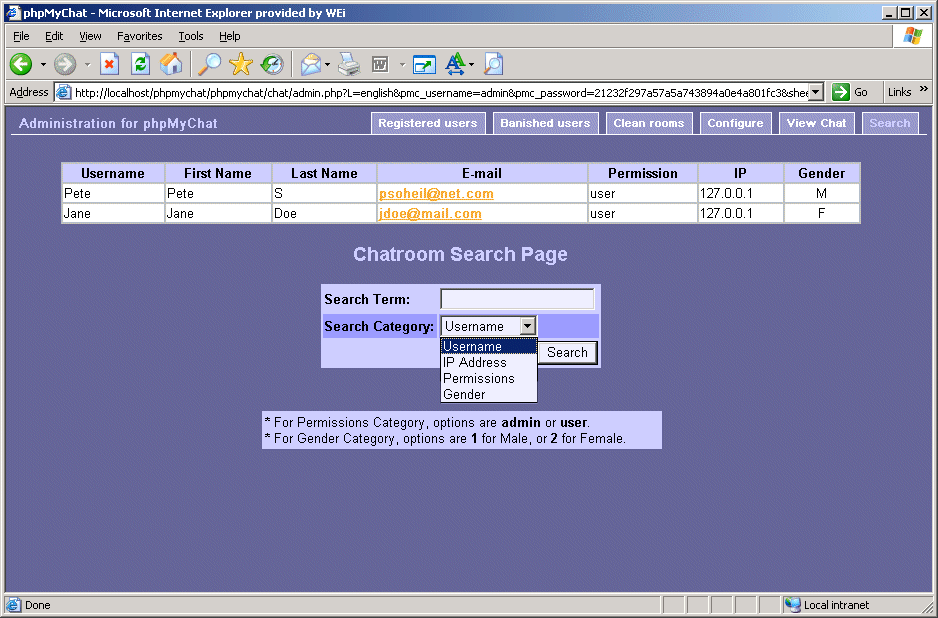Expand the Links toolbar chevron
This screenshot has width=938, height=618.
pos(924,89)
